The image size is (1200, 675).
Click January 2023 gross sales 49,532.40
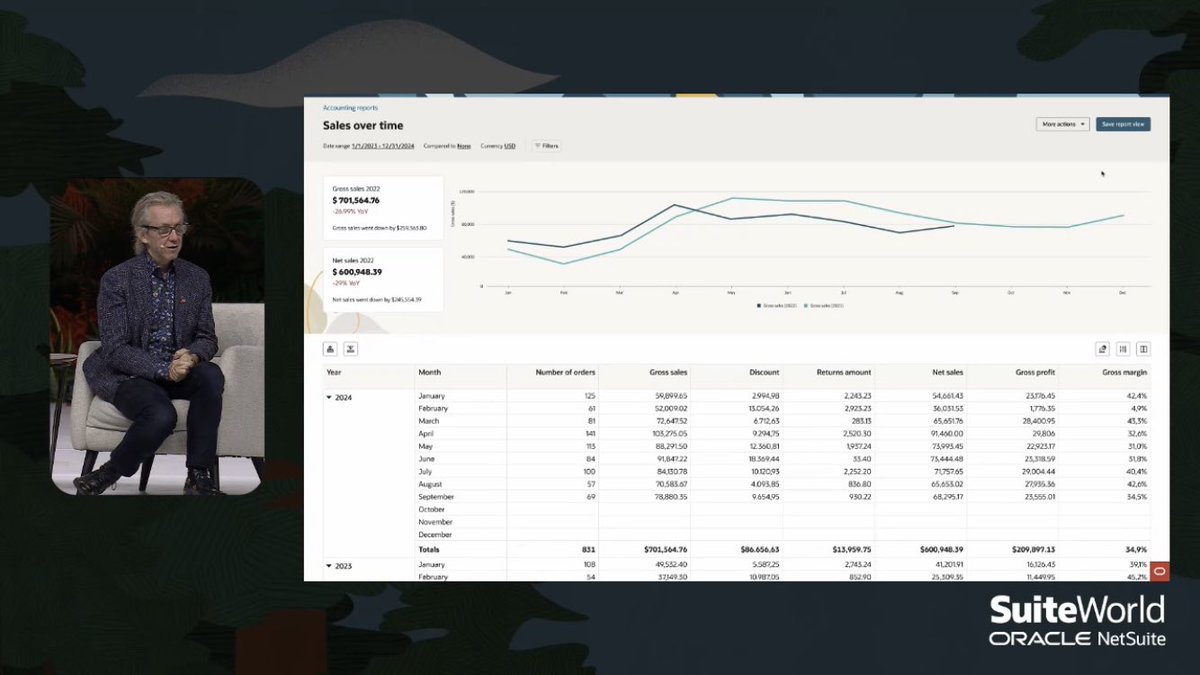coord(669,565)
